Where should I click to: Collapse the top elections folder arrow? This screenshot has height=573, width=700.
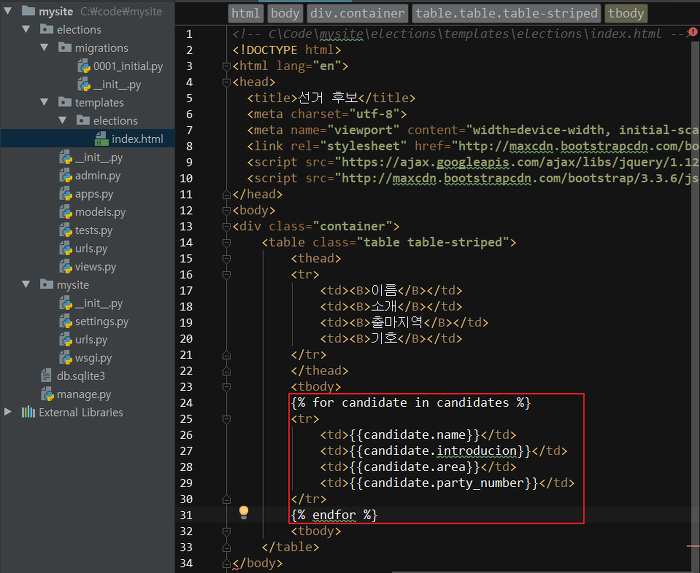coord(26,29)
